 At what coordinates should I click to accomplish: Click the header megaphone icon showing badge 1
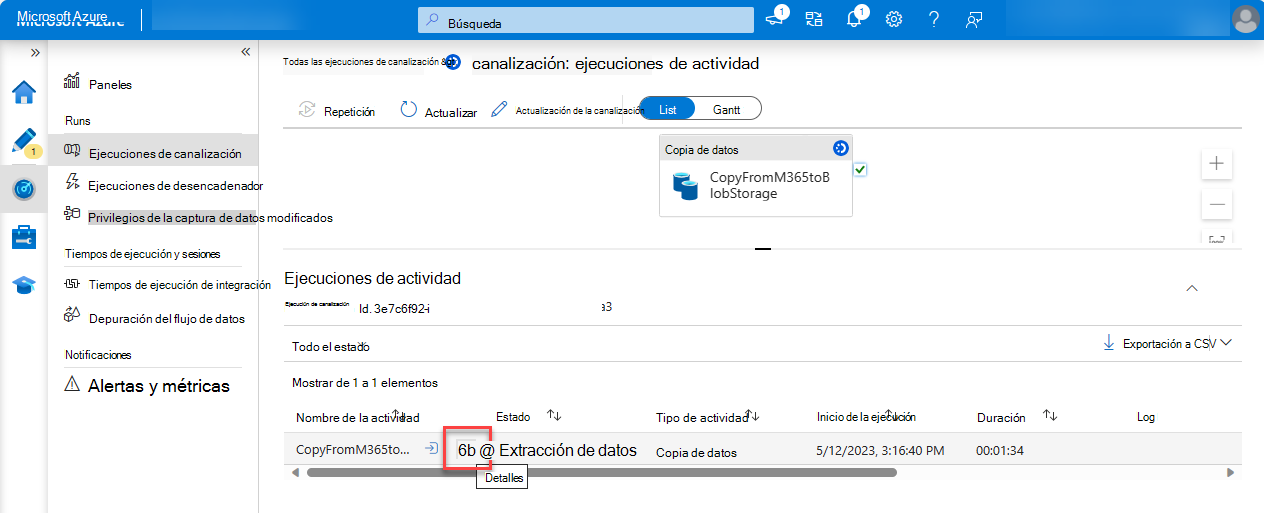775,19
